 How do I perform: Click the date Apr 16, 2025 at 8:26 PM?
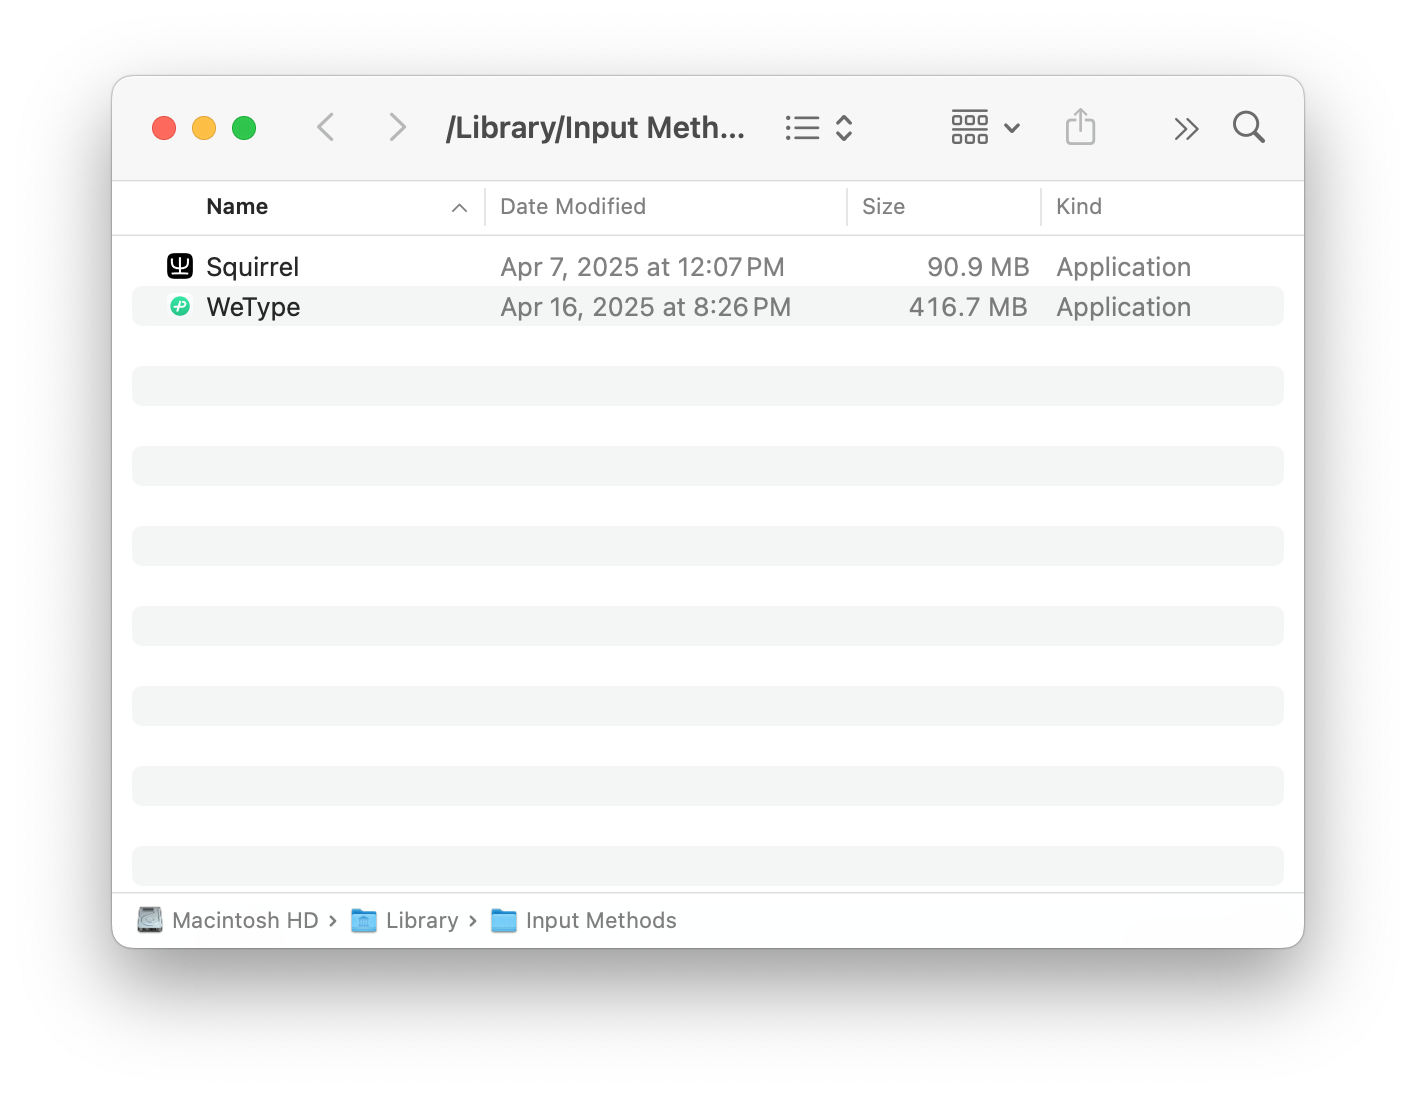point(645,307)
